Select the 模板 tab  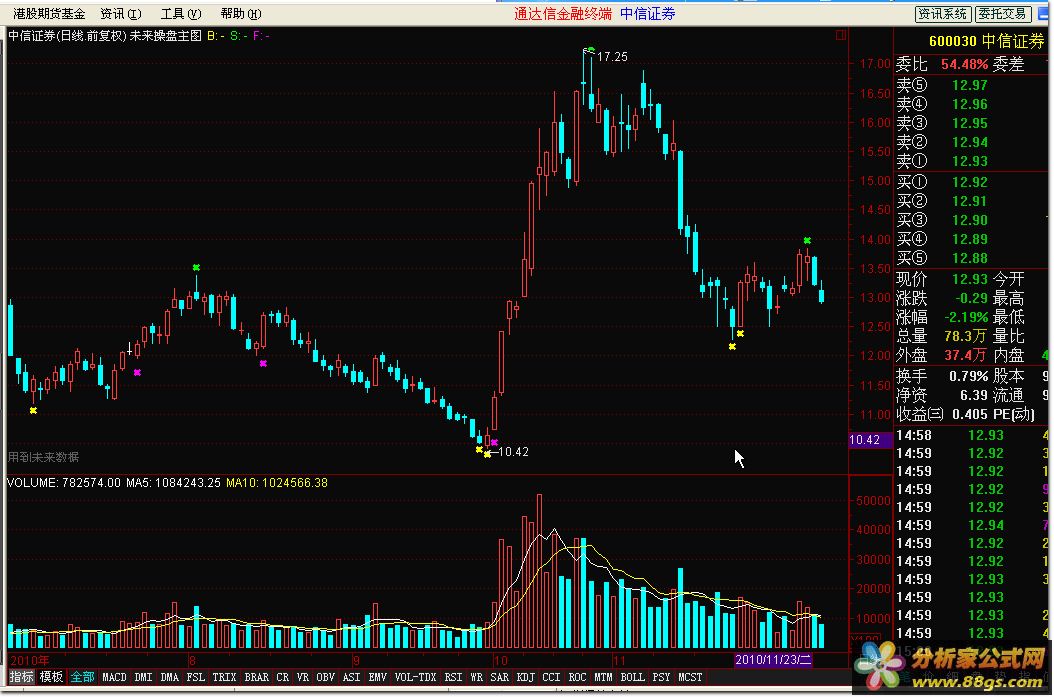(x=51, y=677)
